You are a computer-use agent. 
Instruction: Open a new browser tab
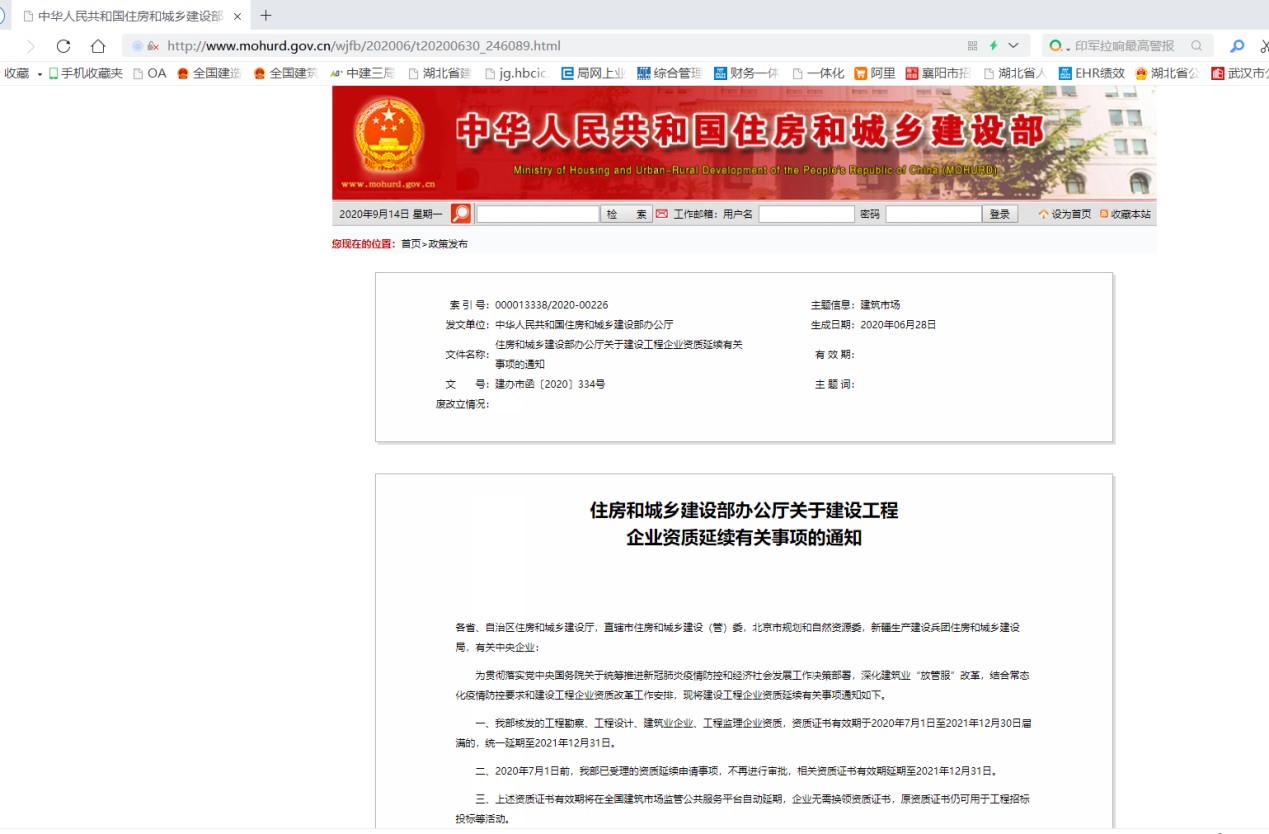pyautogui.click(x=266, y=15)
